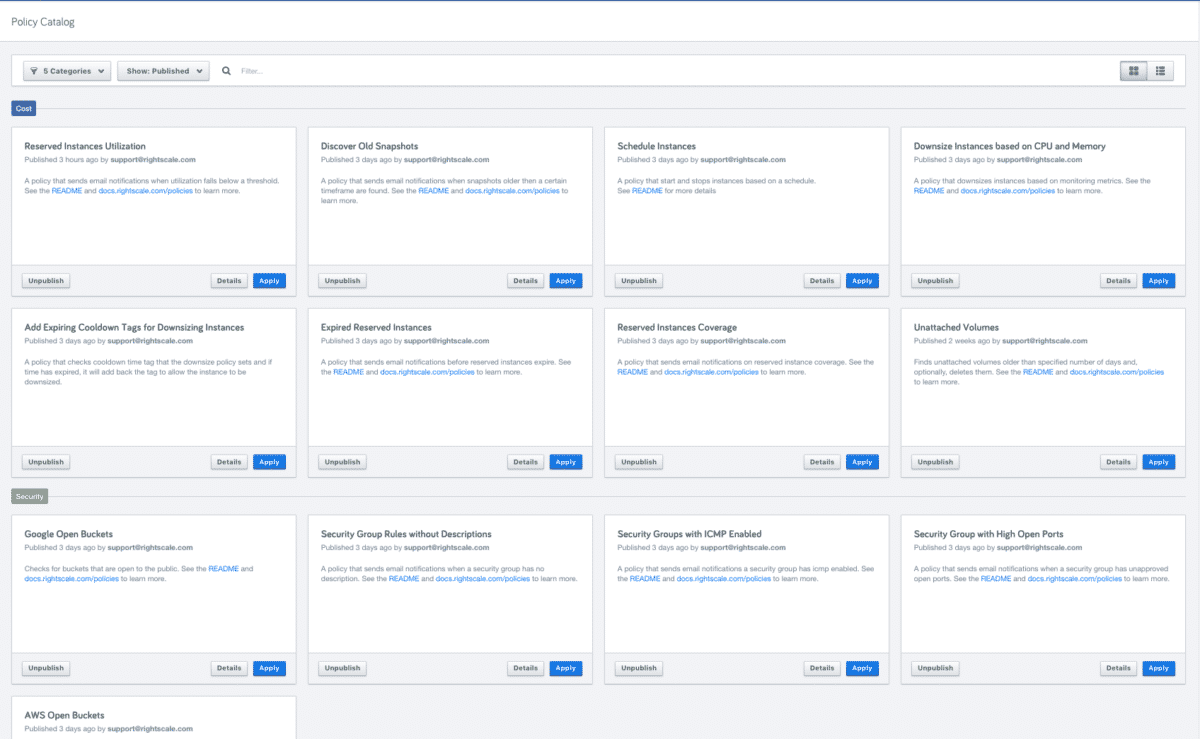Open Details for Schedule Instances policy
This screenshot has width=1200, height=739.
[822, 281]
